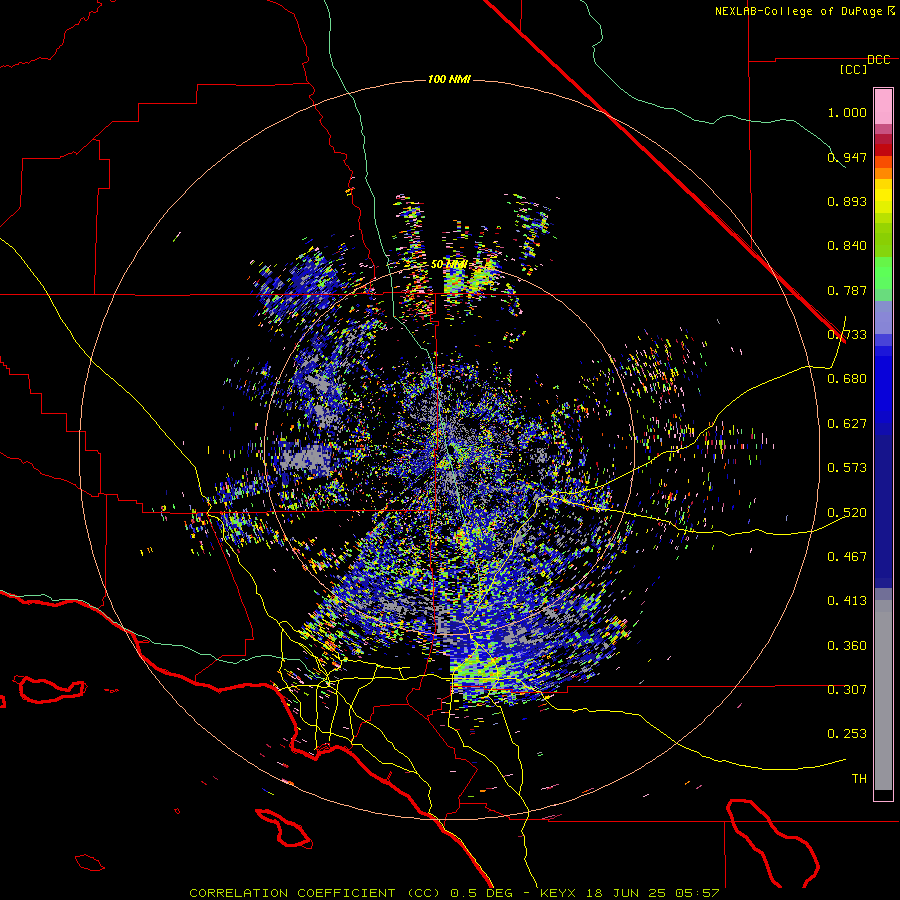Select the 0.947 scale value
The image size is (900, 900).
pyautogui.click(x=847, y=157)
